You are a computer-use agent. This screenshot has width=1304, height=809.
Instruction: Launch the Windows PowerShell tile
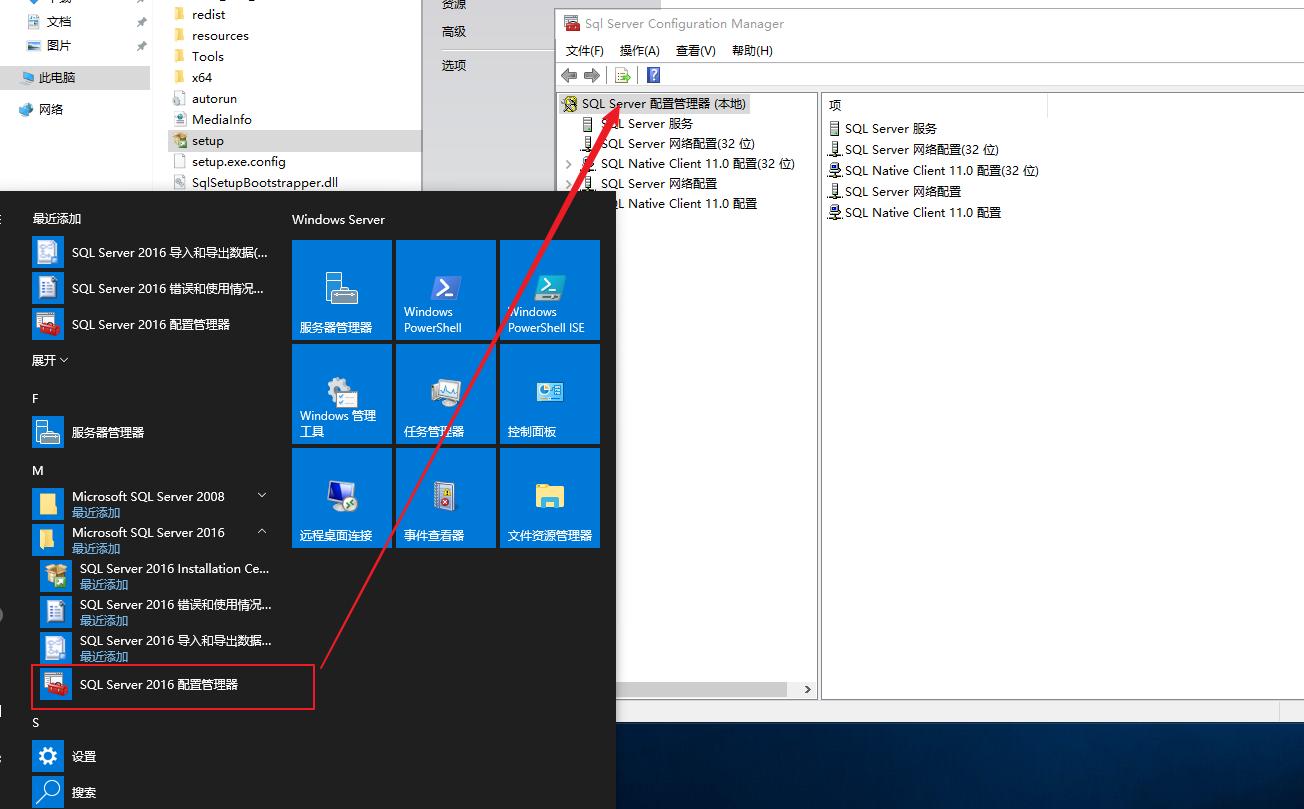click(445, 289)
